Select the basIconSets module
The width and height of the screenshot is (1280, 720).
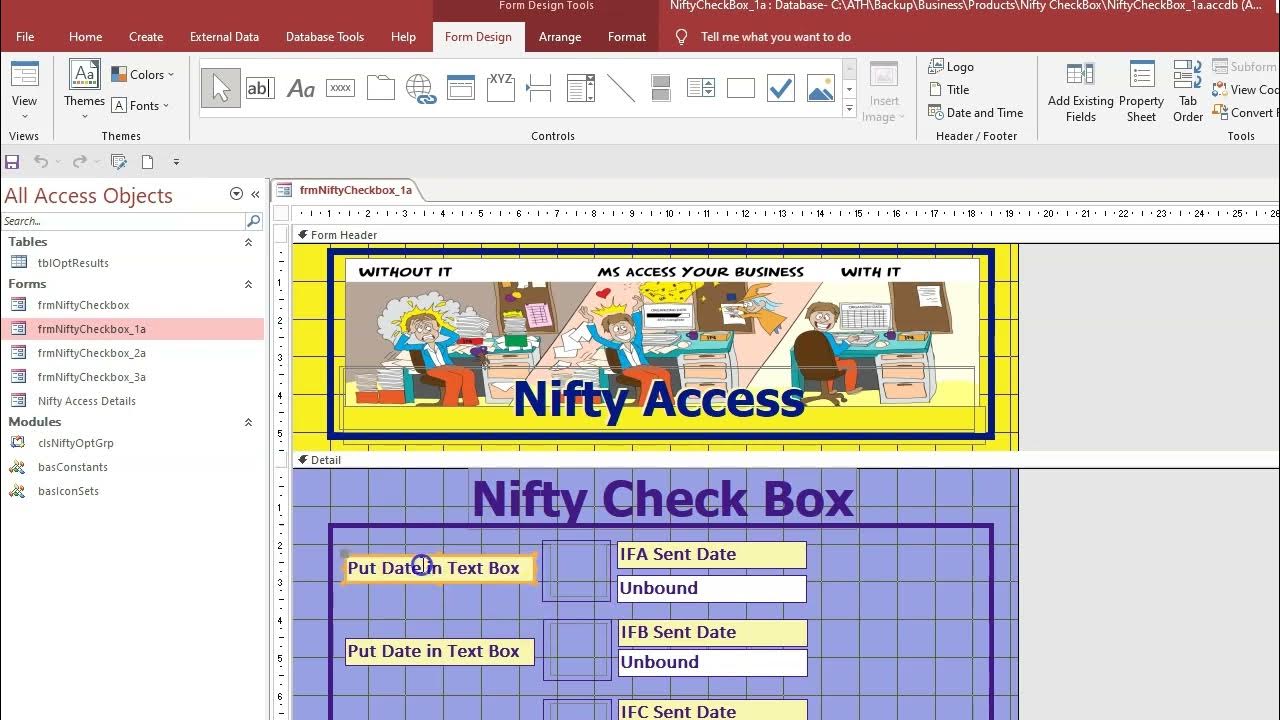(134, 491)
